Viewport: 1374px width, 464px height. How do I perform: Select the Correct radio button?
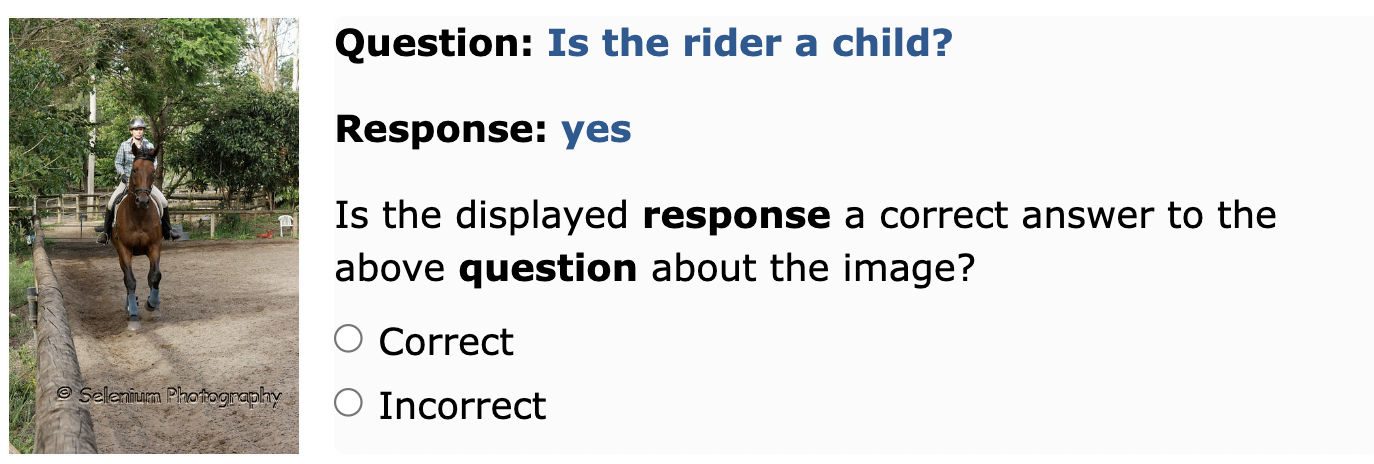(x=348, y=340)
